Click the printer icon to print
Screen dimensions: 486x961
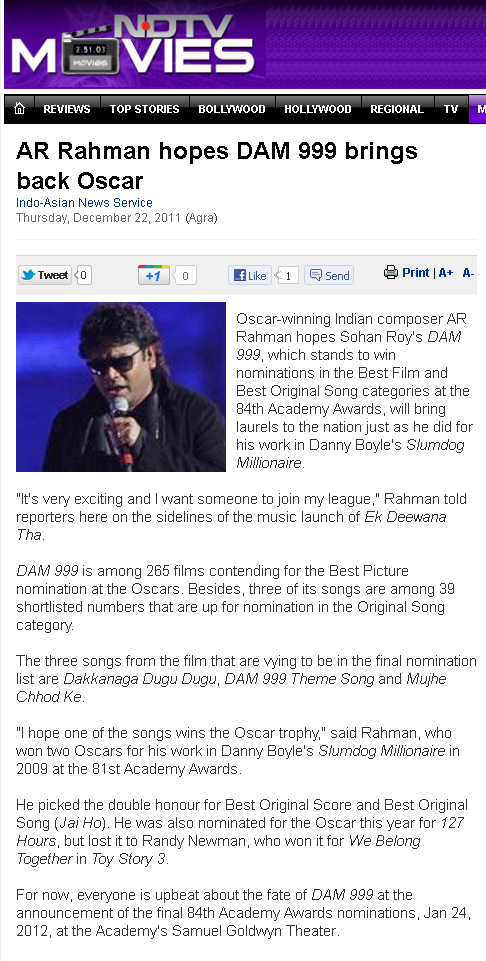click(x=390, y=272)
